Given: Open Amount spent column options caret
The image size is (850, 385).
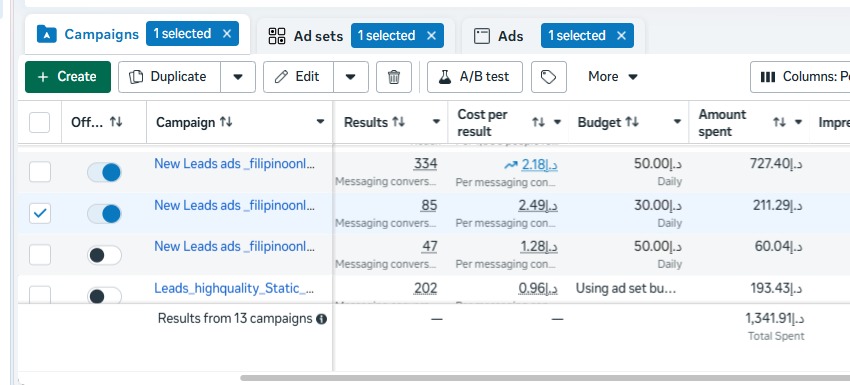Looking at the screenshot, I should (x=798, y=123).
